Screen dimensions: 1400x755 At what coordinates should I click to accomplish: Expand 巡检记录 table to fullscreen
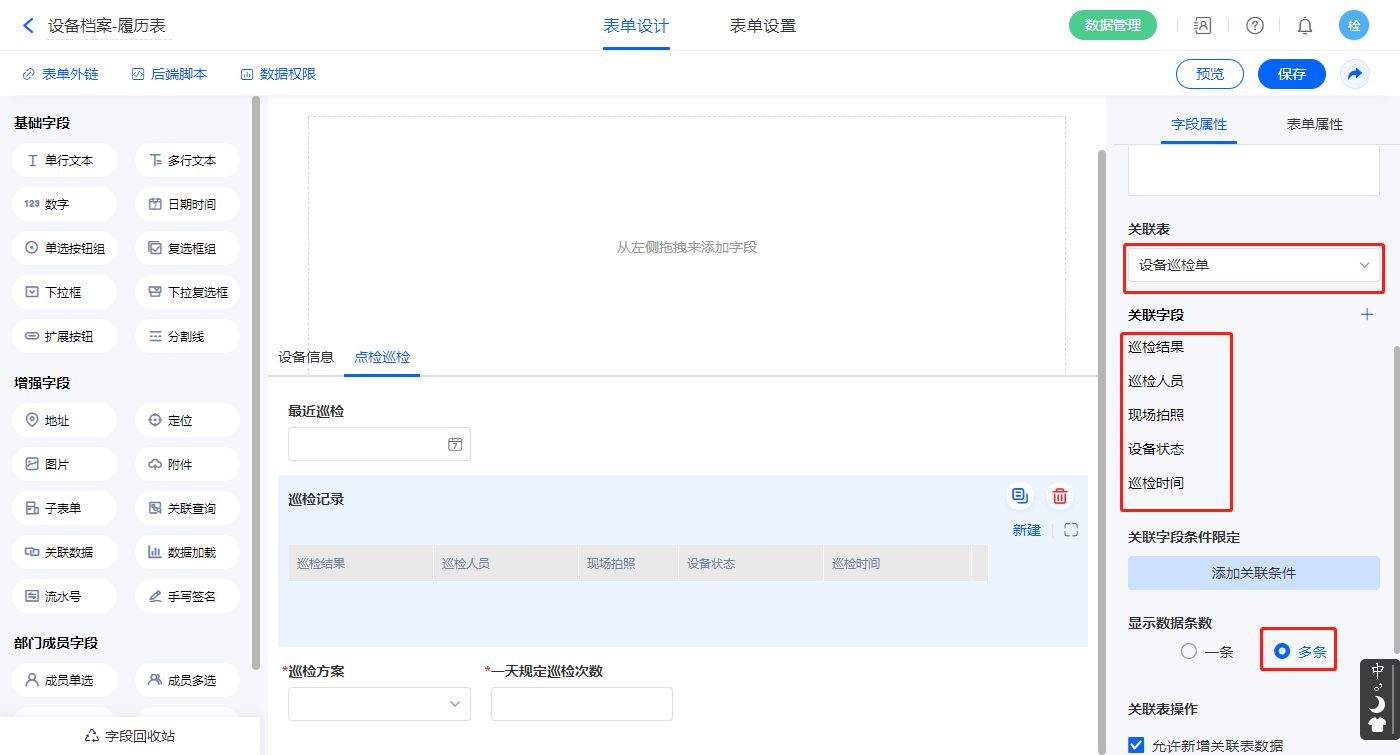tap(1071, 531)
